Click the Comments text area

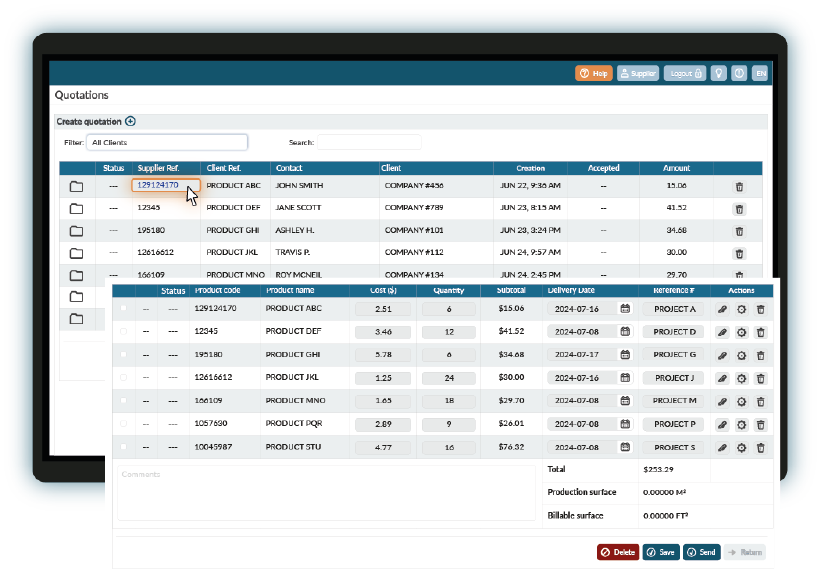[x=326, y=493]
